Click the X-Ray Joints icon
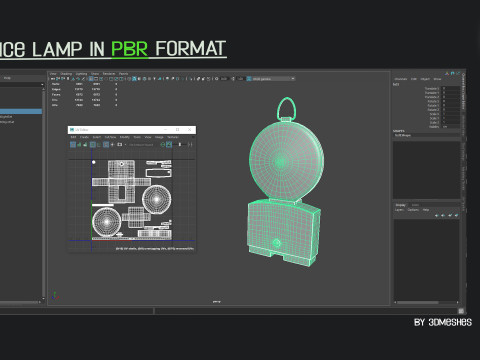This screenshot has height=360, width=480. (208, 79)
